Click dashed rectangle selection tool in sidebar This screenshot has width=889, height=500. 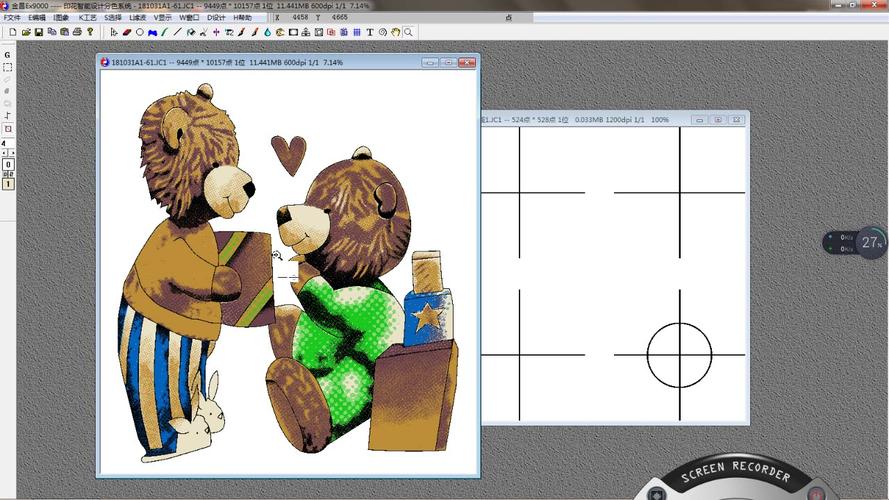(x=7, y=67)
